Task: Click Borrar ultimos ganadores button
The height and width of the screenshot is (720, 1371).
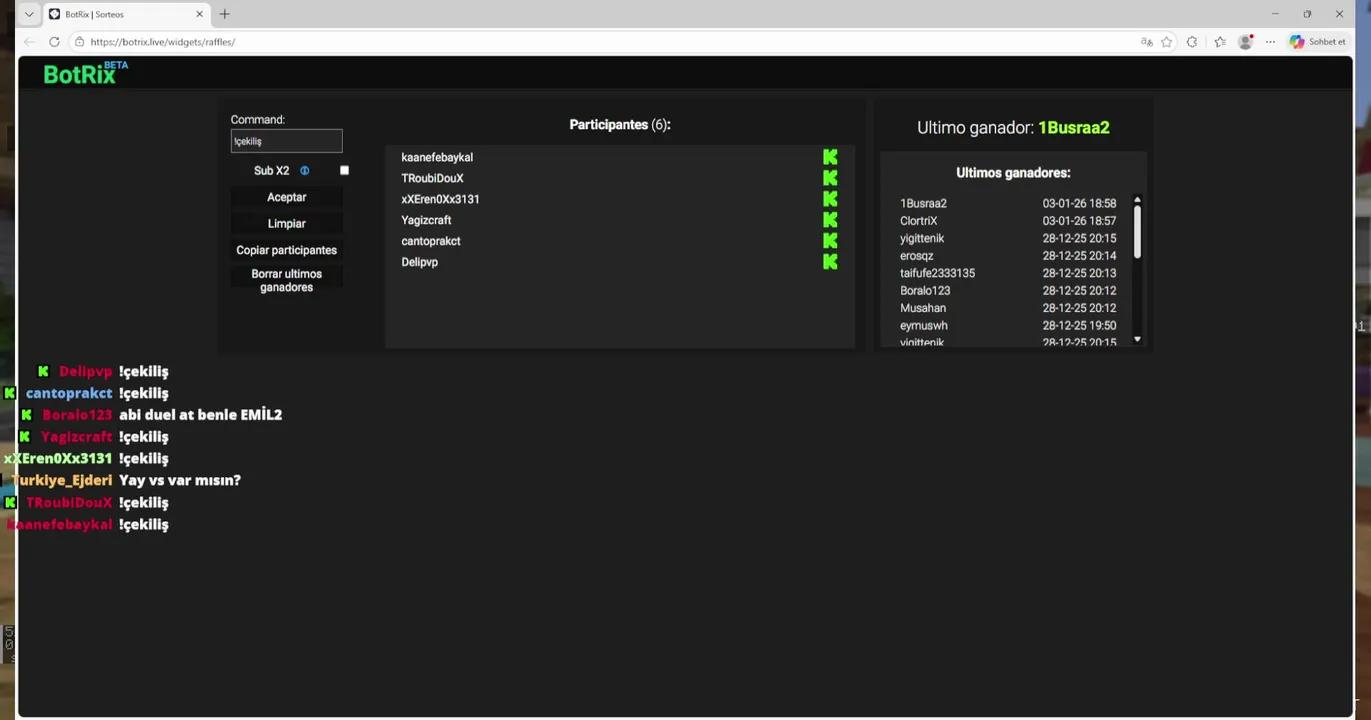Action: pos(287,281)
